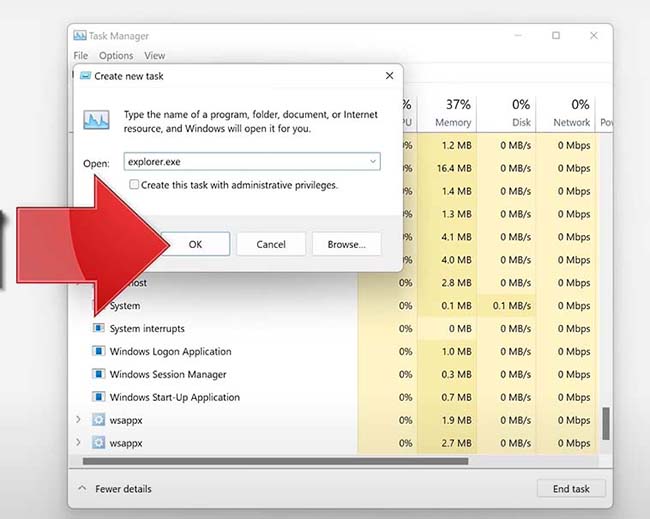Click the Browse... button

(x=347, y=244)
